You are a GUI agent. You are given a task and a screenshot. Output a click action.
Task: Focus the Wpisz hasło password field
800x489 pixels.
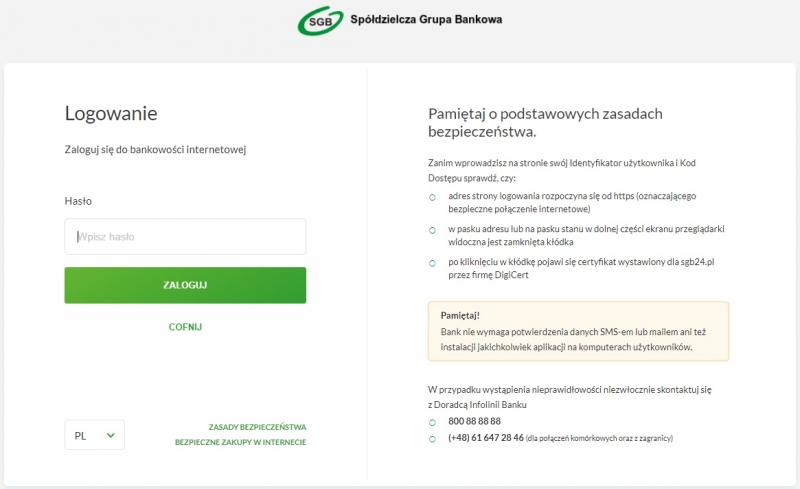click(x=185, y=236)
